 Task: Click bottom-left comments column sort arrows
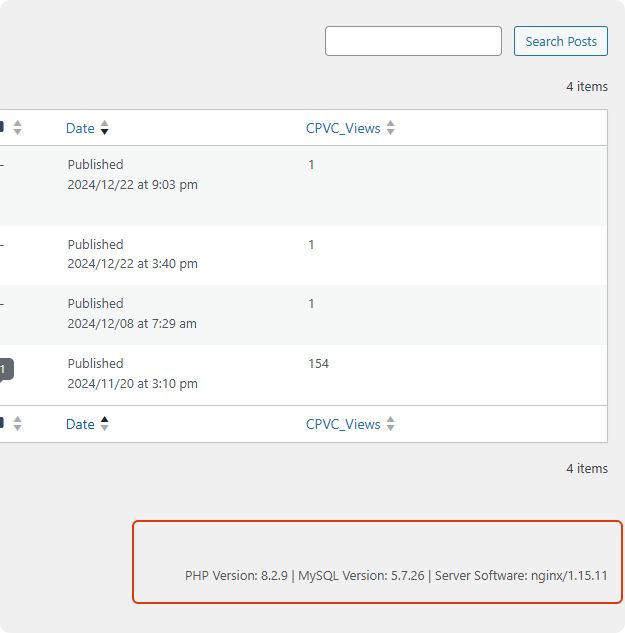(17, 424)
